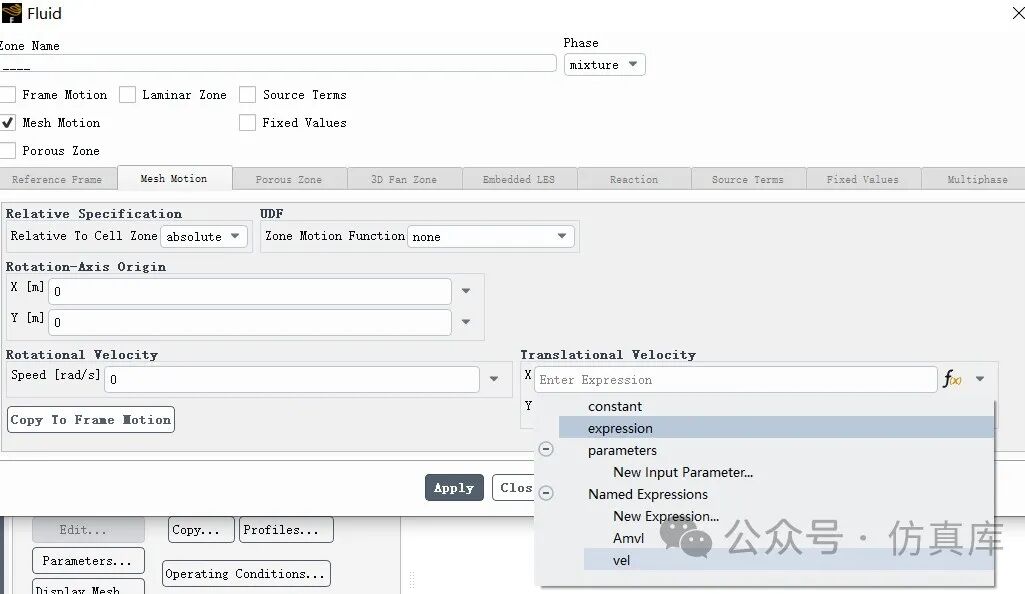Open the Fixed Values tab
This screenshot has width=1025, height=594.
(863, 179)
